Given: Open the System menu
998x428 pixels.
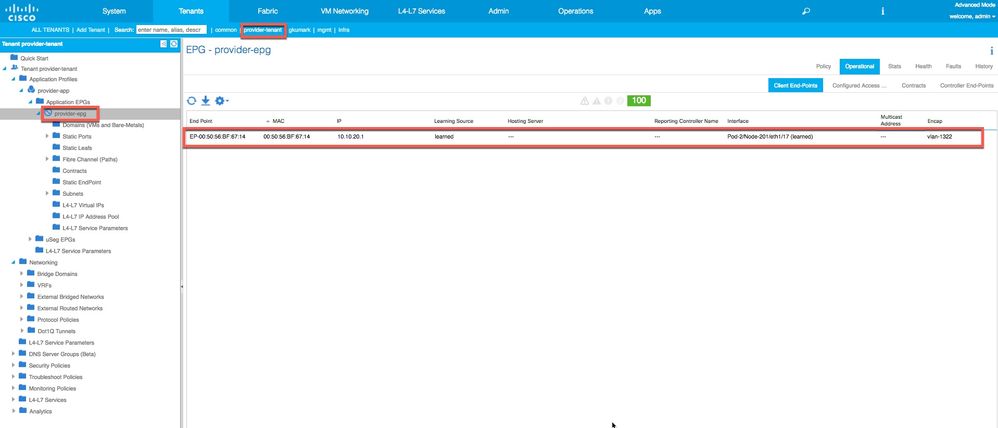Looking at the screenshot, I should [x=114, y=11].
